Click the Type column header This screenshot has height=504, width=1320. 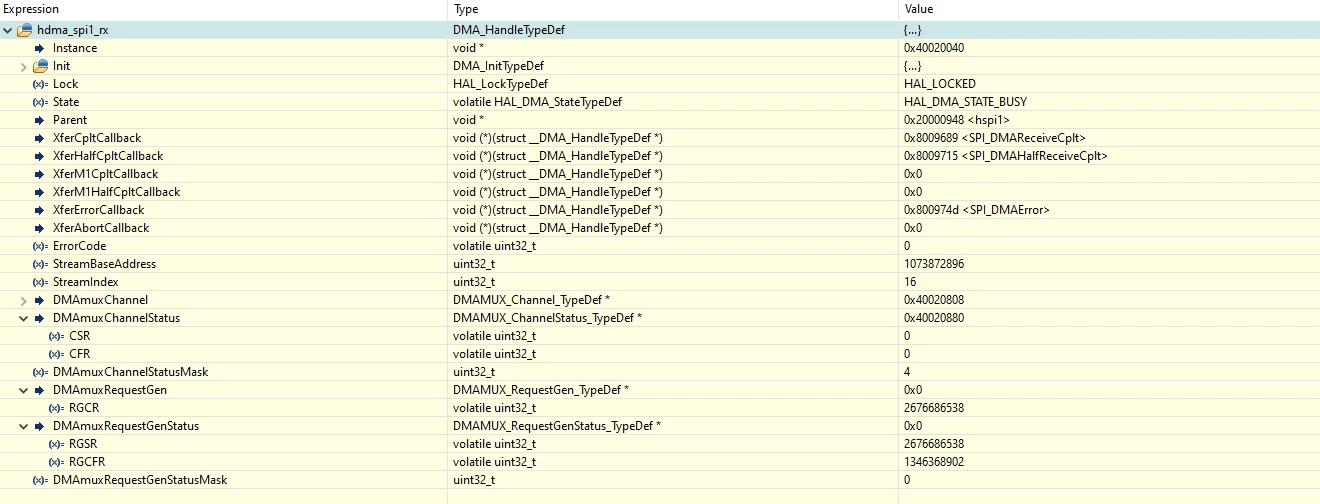[466, 9]
